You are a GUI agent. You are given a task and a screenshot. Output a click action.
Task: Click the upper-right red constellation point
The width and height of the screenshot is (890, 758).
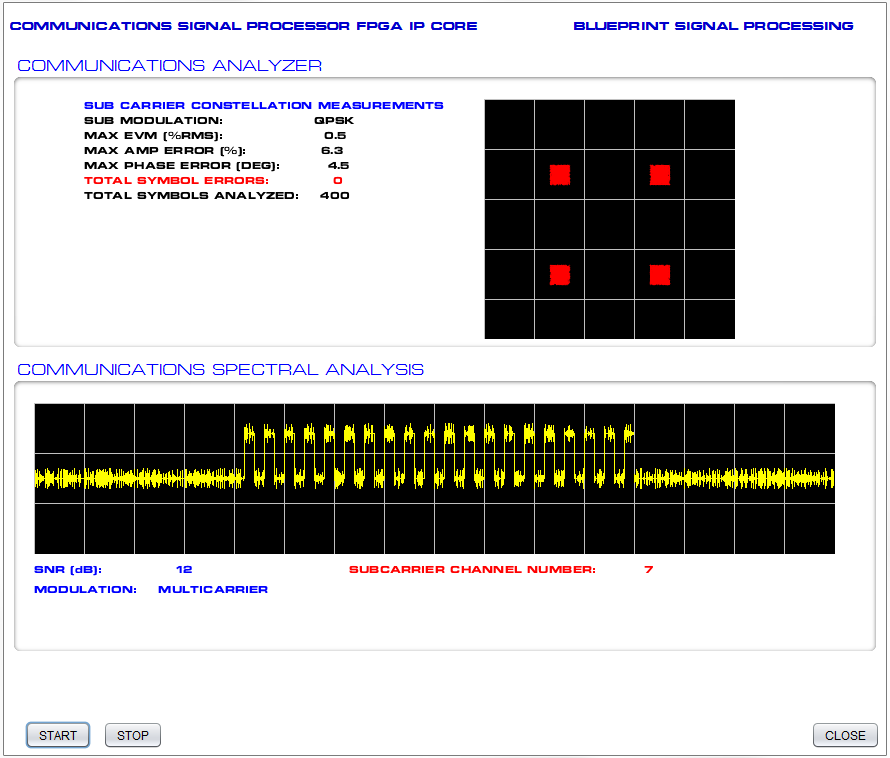659,175
